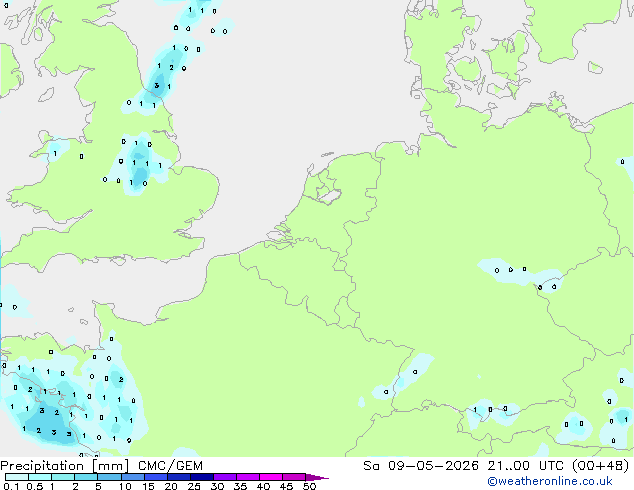
Task: Click the '3' value off northeast England coast
Action: 157,85
